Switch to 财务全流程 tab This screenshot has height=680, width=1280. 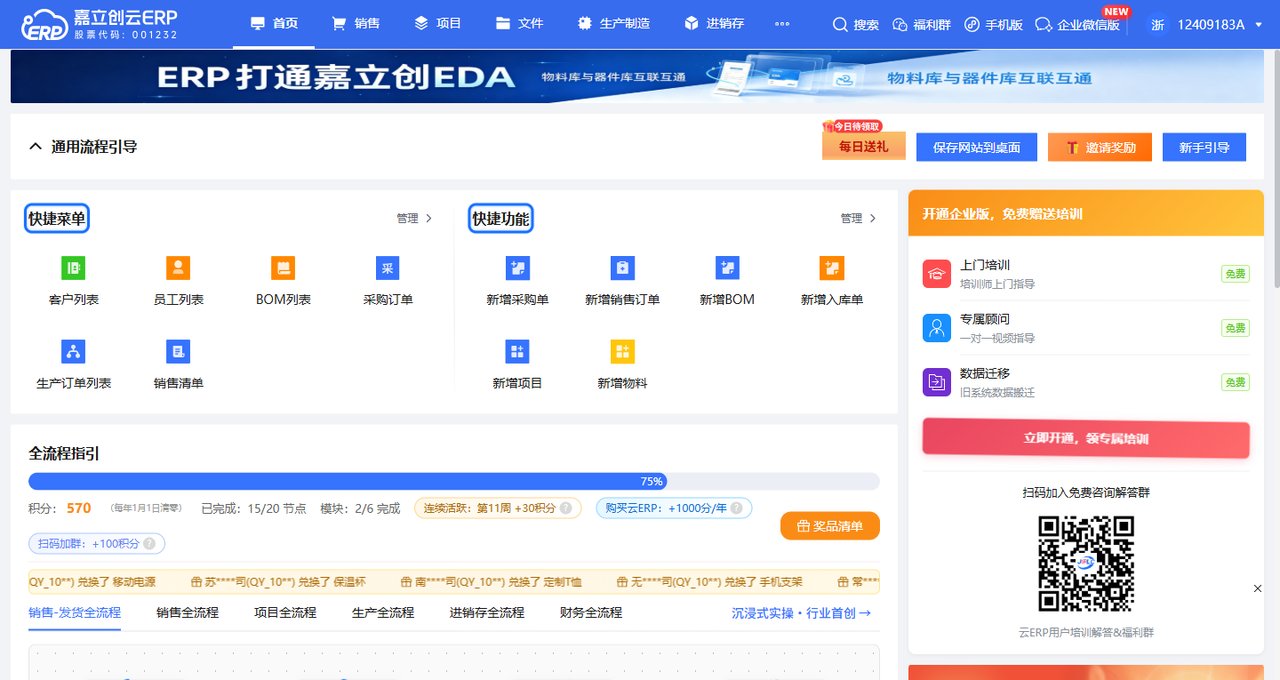(x=591, y=613)
